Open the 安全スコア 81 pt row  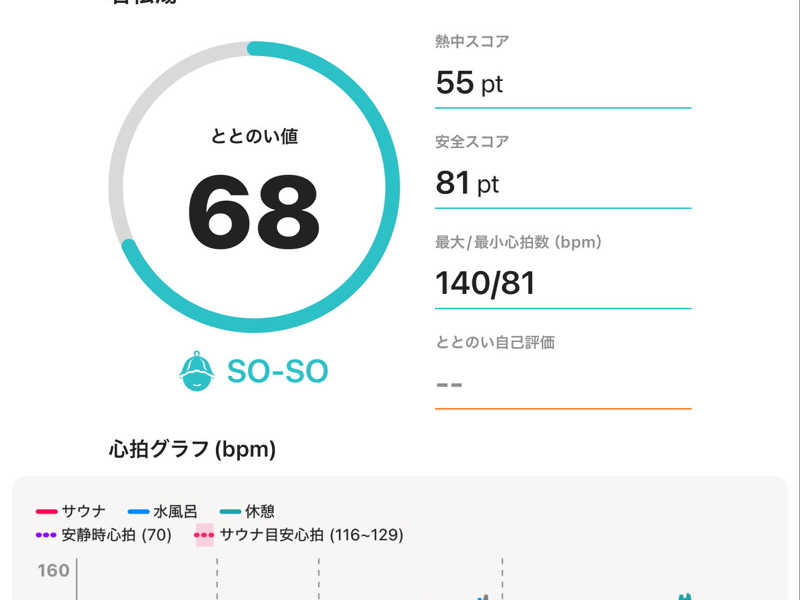(x=563, y=171)
